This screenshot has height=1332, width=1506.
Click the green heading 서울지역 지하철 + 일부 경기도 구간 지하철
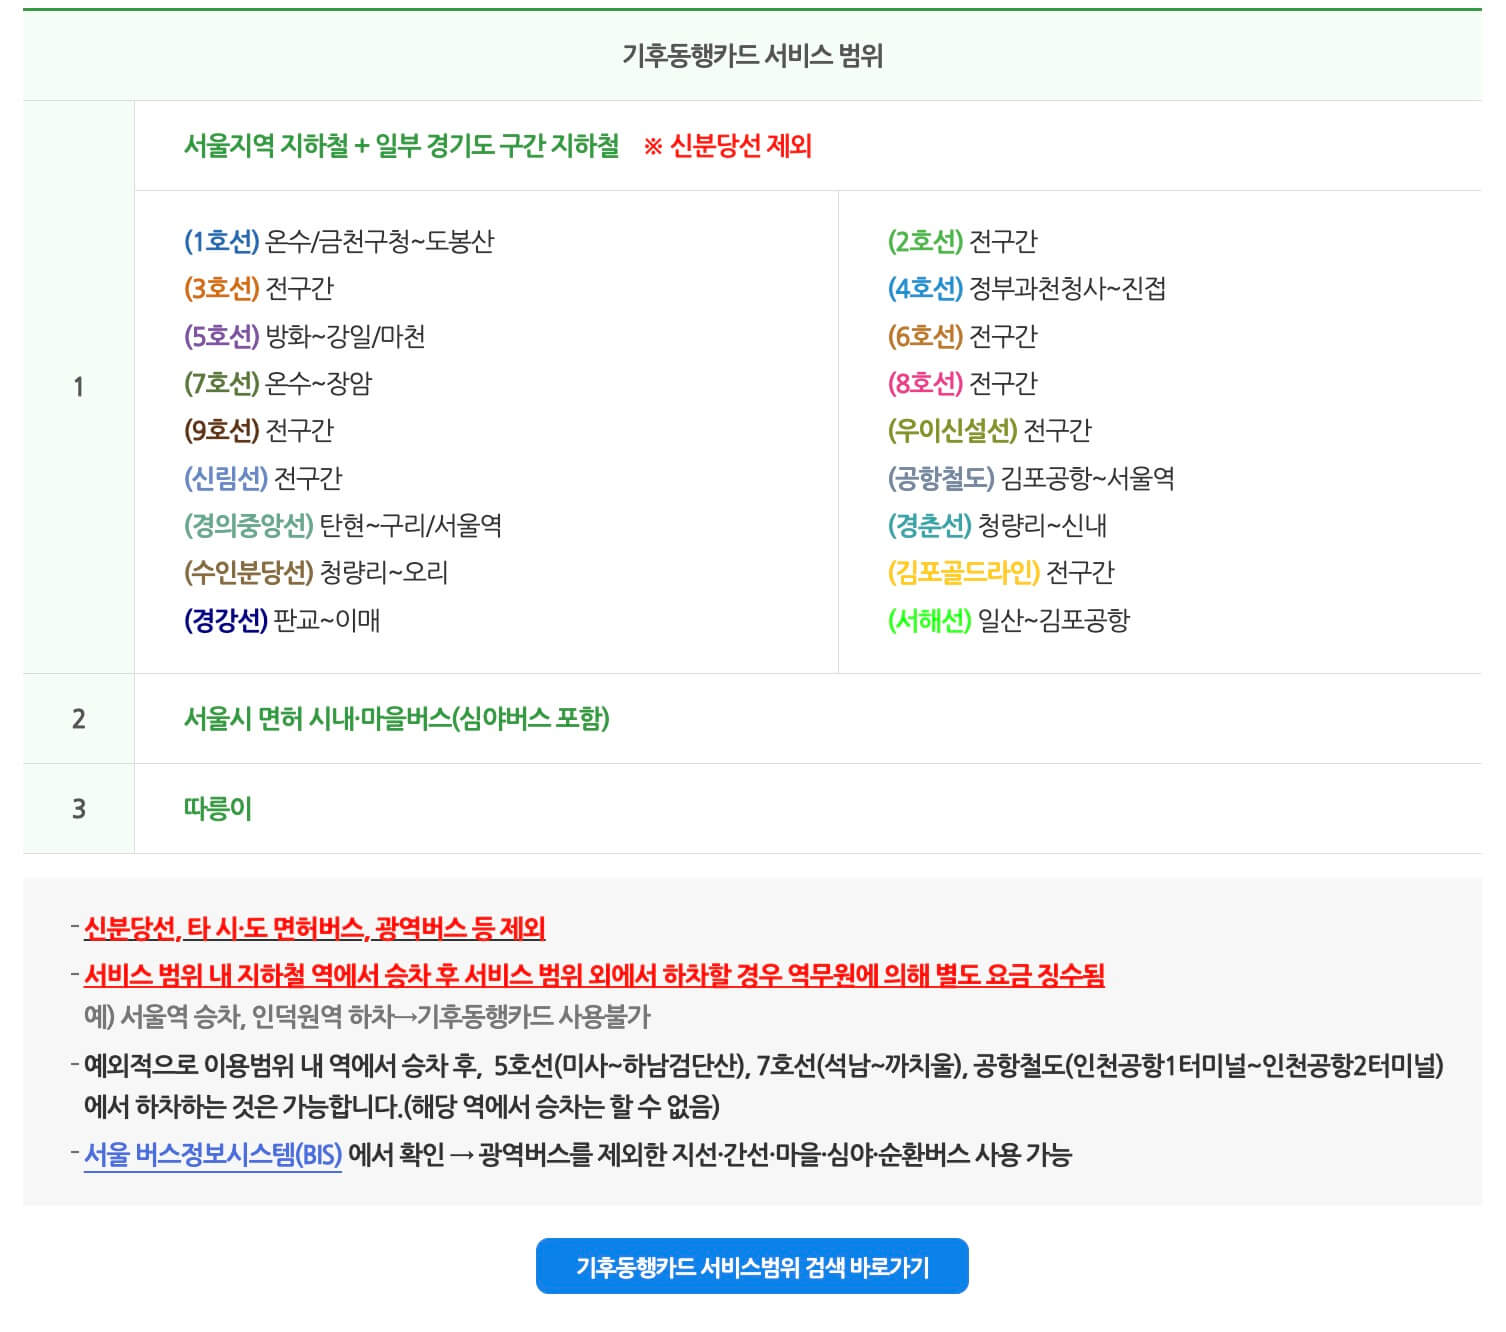[x=402, y=146]
